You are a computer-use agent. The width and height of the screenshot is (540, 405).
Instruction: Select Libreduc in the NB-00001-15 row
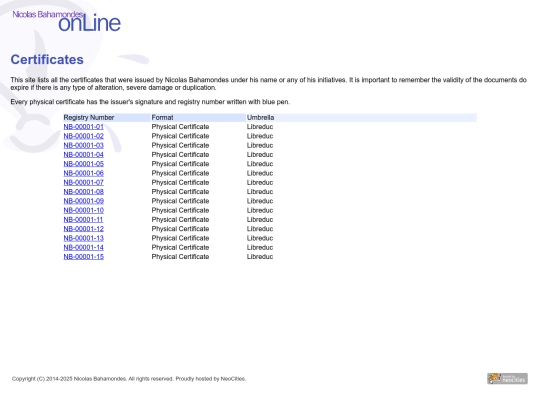pos(260,257)
